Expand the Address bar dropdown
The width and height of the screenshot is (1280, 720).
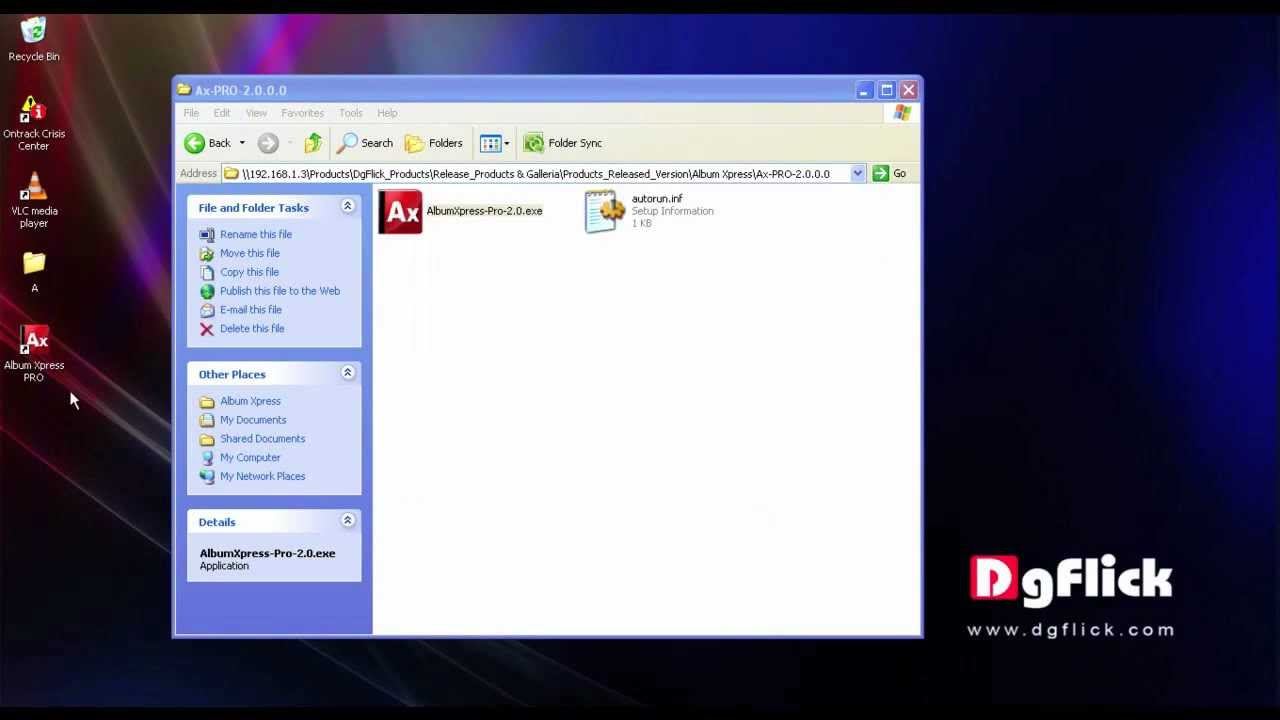pyautogui.click(x=857, y=174)
